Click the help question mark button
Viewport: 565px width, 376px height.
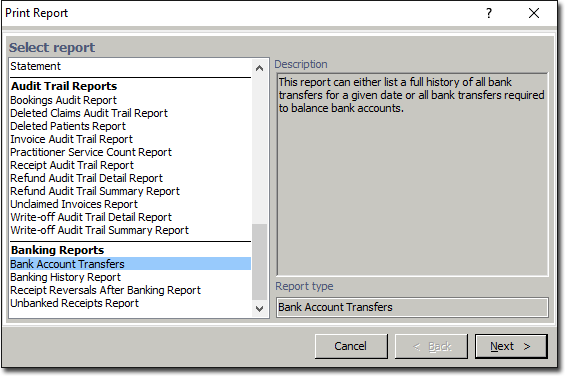[x=489, y=13]
